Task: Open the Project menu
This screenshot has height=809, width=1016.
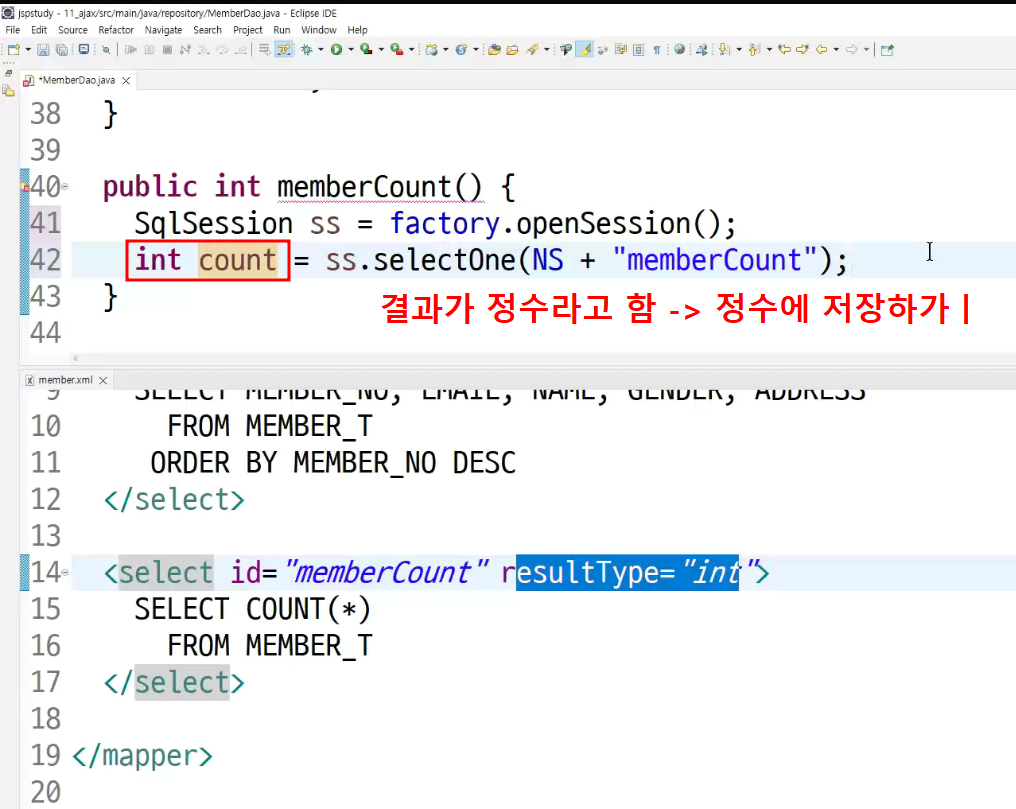Action: tap(248, 30)
